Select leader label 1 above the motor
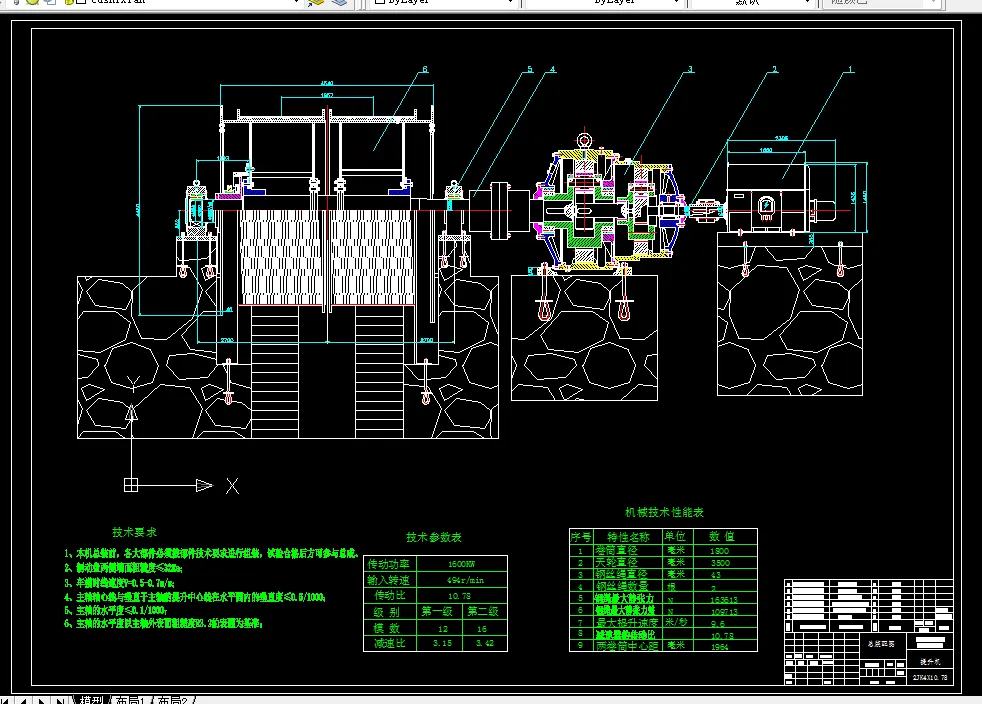 pos(850,69)
